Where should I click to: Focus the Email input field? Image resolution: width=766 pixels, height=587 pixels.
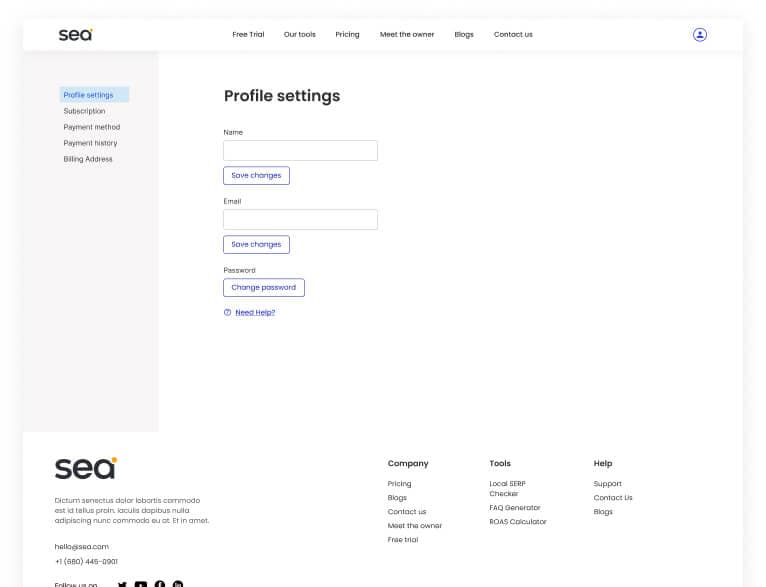click(x=300, y=220)
